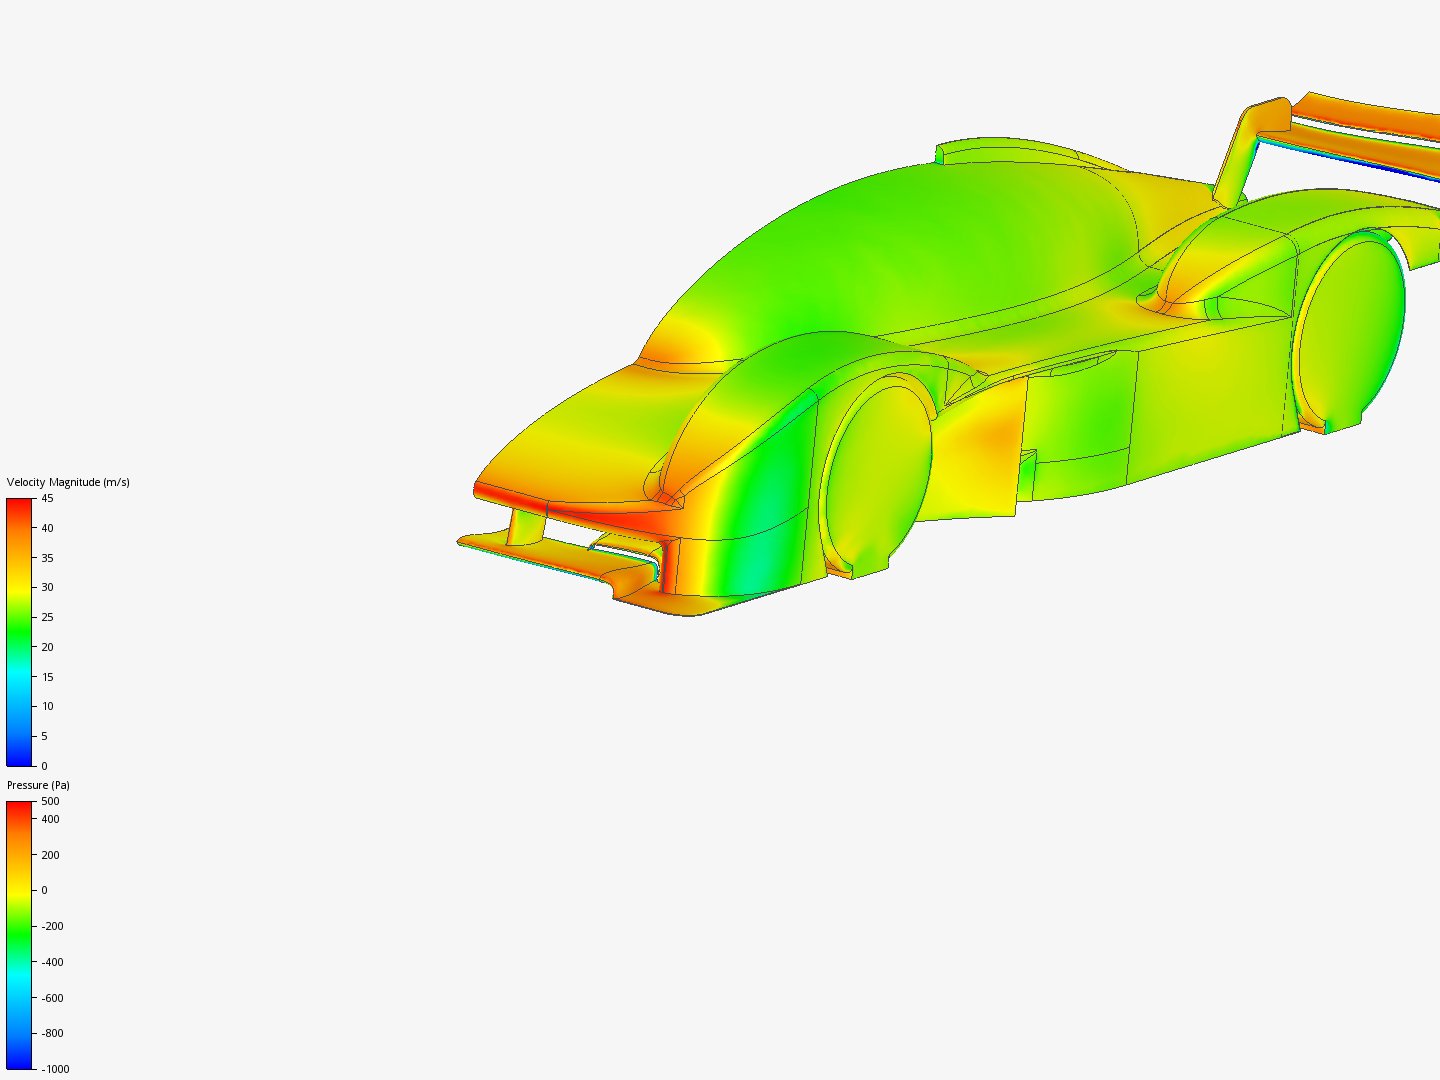This screenshot has width=1440, height=1080.
Task: Click the pressure legend value -400
Action: click(x=52, y=962)
